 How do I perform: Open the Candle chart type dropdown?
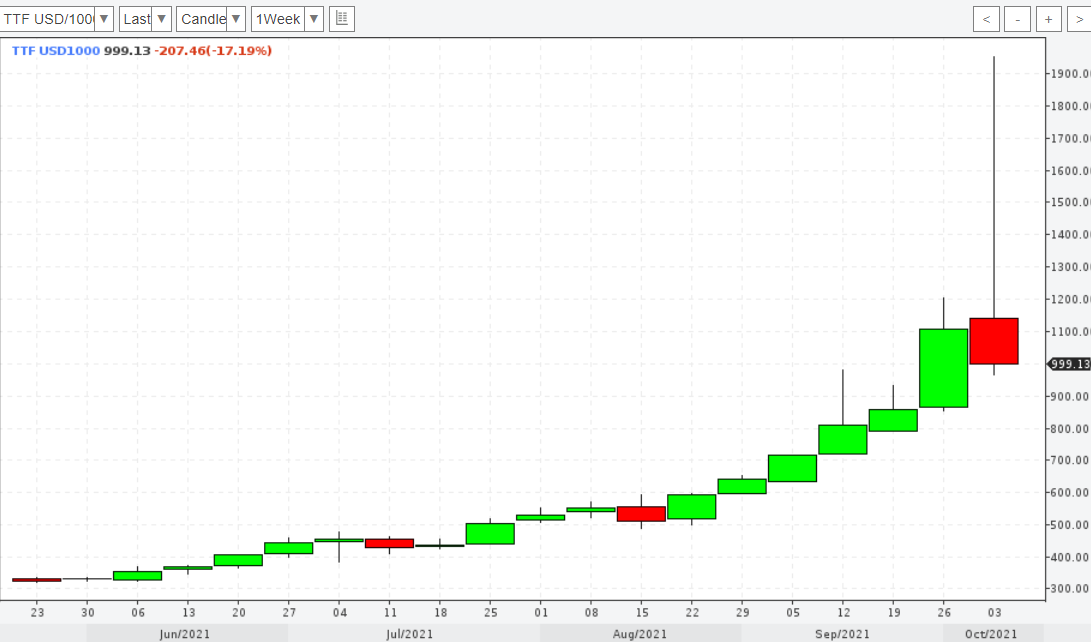210,19
